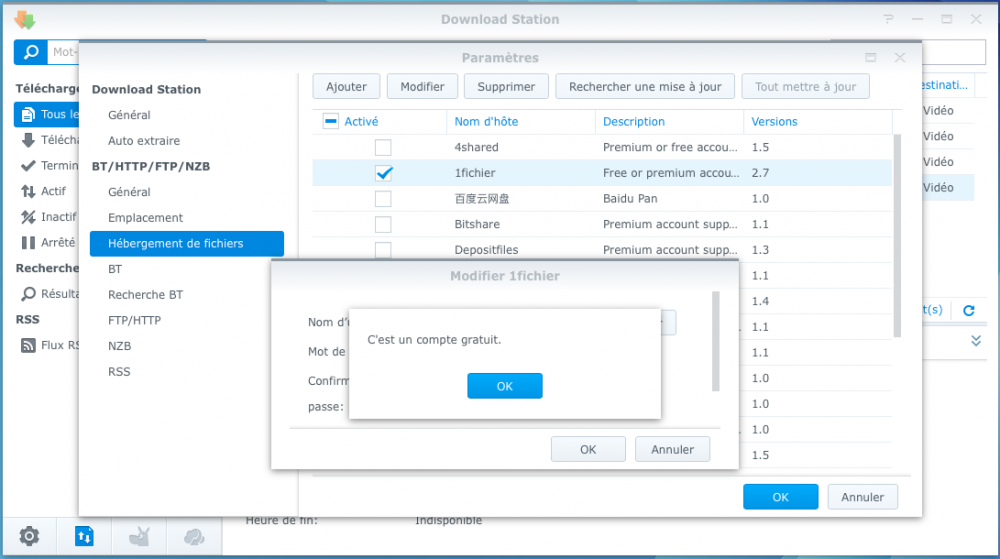1000x559 pixels.
Task: Open settings gear icon in bottom bar
Action: 29,537
